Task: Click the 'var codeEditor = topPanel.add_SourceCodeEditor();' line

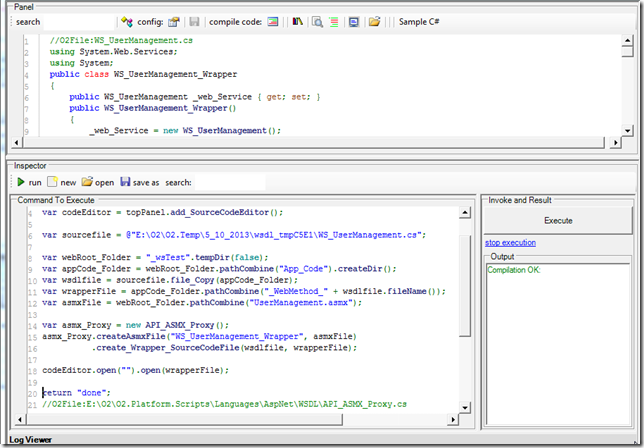Action: tap(162, 212)
